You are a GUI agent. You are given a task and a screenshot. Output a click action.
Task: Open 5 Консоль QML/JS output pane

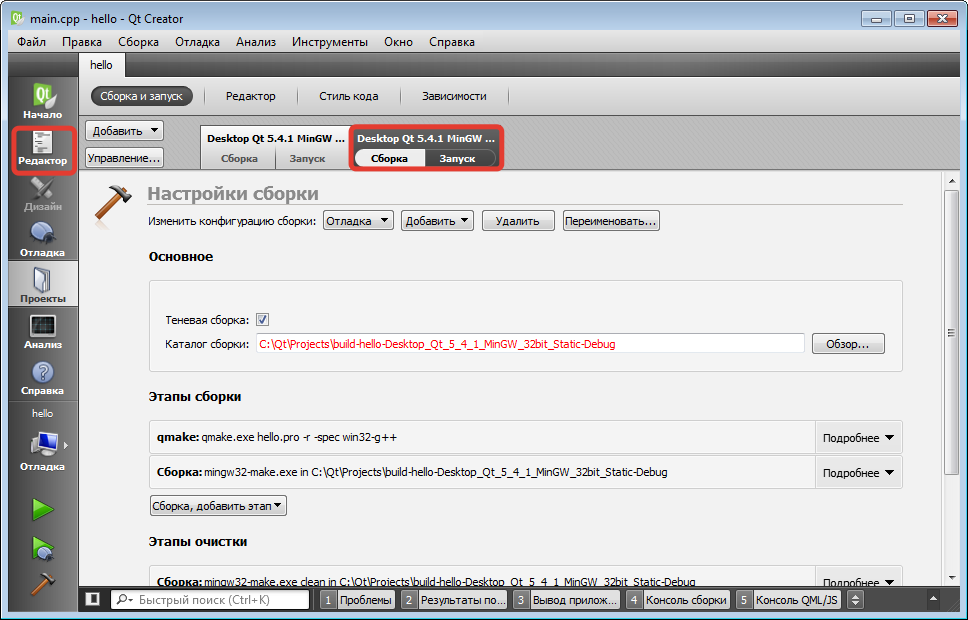tap(789, 599)
